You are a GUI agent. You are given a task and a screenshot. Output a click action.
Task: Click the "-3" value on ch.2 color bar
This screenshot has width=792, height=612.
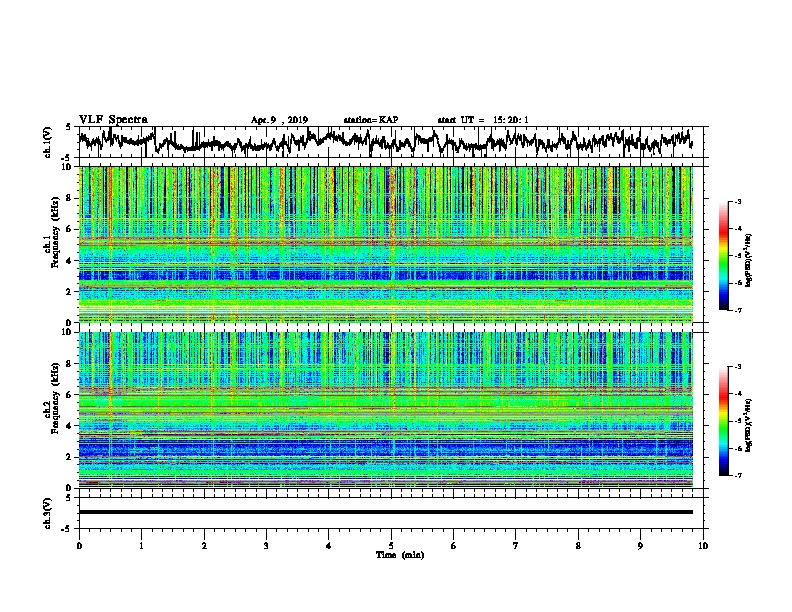click(738, 367)
